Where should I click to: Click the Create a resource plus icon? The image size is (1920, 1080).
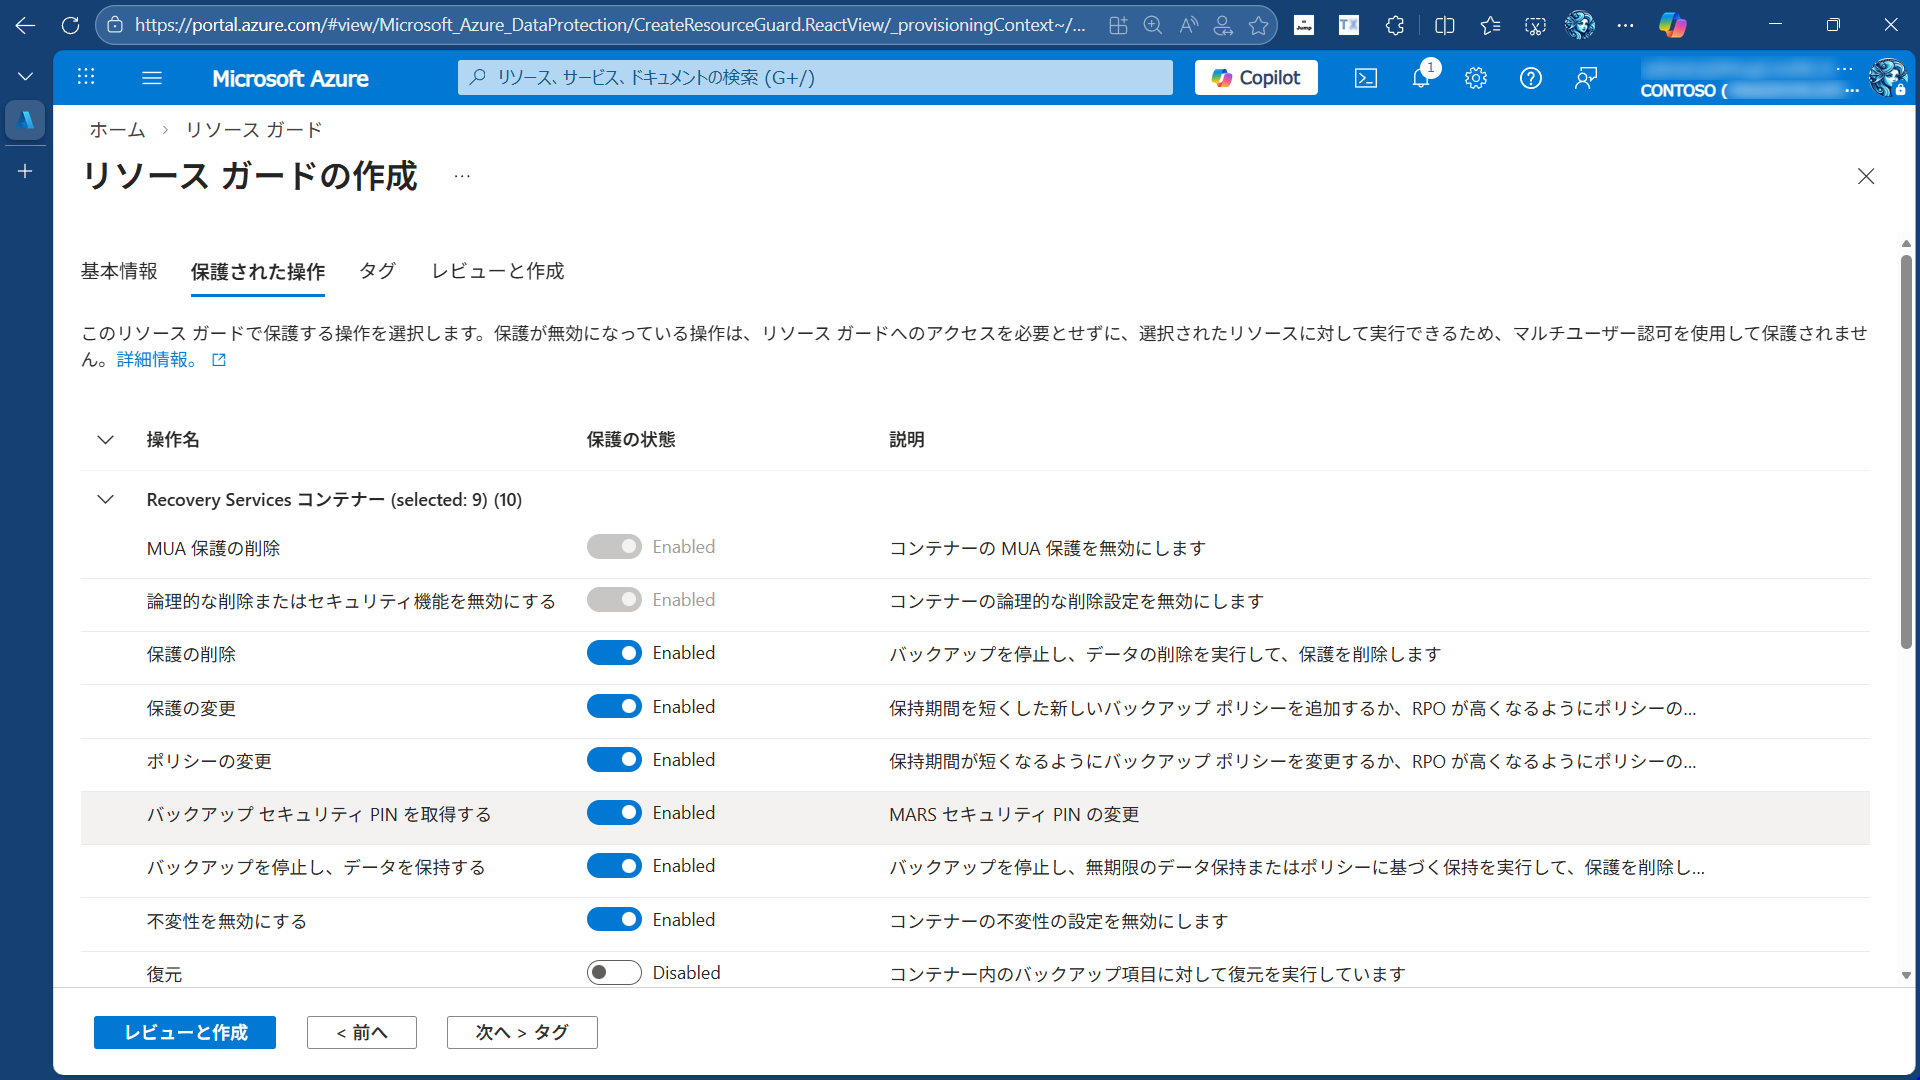pyautogui.click(x=25, y=171)
